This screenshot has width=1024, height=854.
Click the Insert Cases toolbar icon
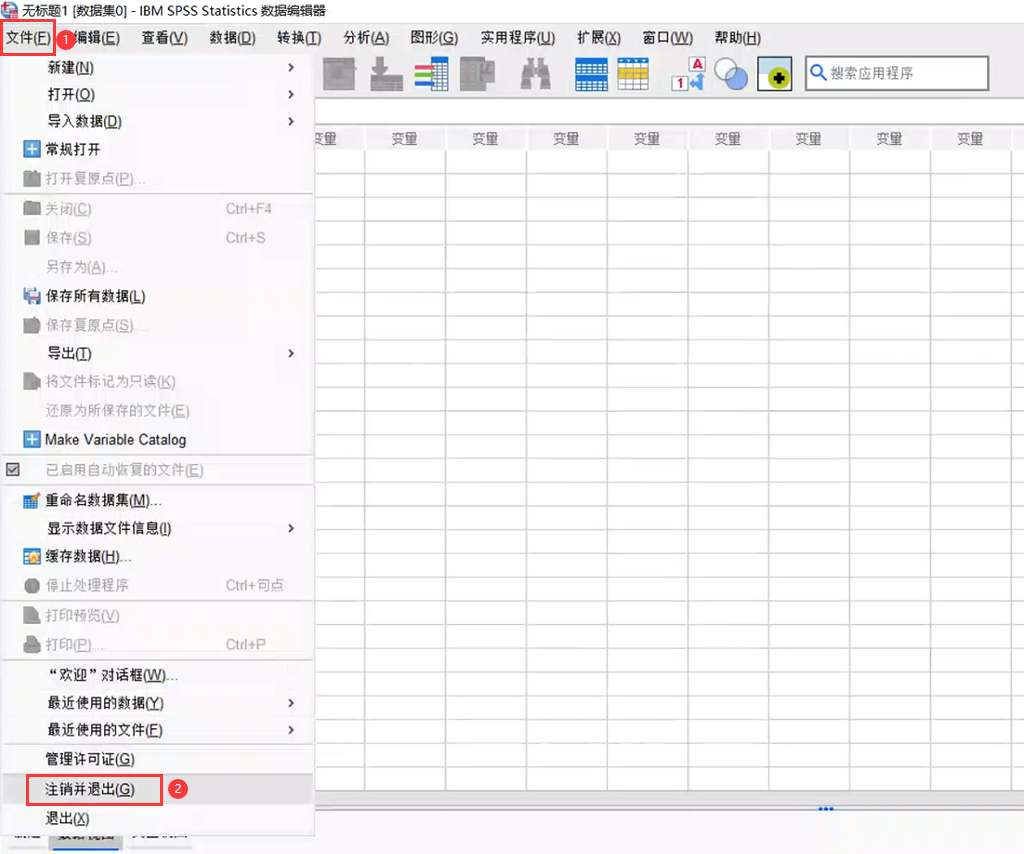click(594, 73)
